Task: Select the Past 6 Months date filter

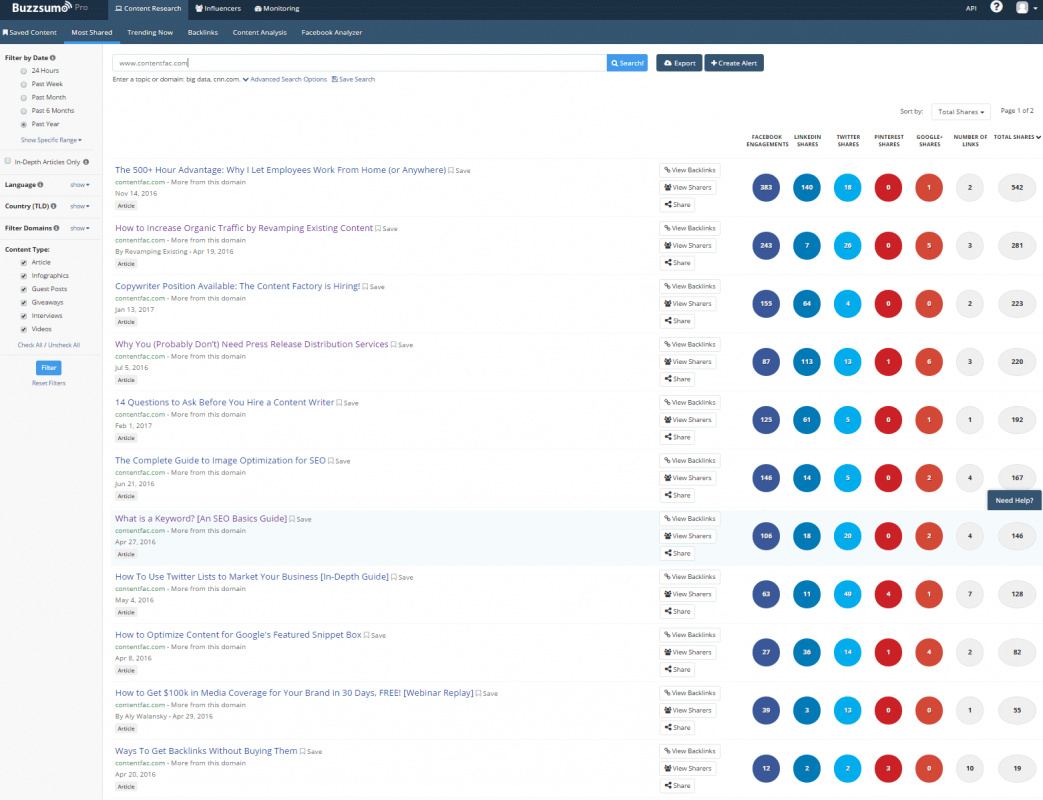Action: pos(24,111)
